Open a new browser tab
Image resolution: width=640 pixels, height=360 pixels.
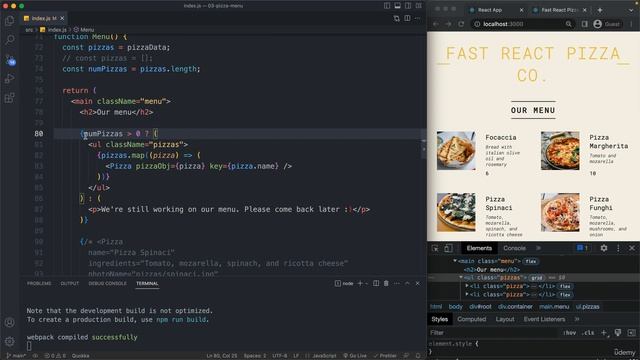tap(600, 10)
